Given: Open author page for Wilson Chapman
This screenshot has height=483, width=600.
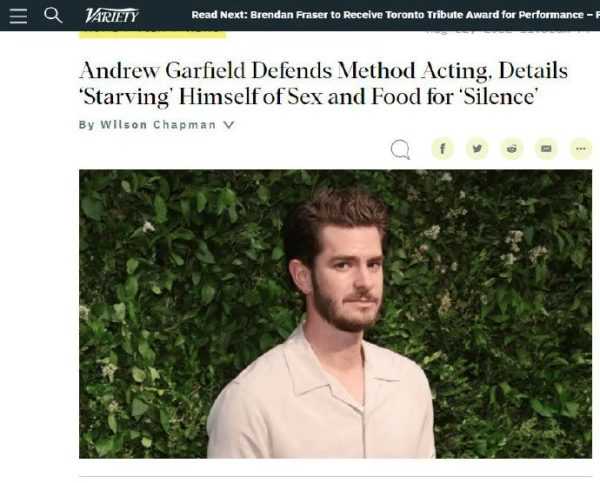Looking at the screenshot, I should (158, 125).
